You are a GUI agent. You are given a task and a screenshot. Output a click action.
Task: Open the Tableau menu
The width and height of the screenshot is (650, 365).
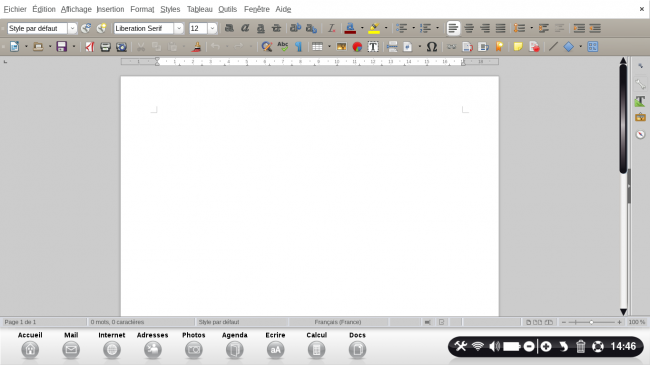[x=199, y=9]
